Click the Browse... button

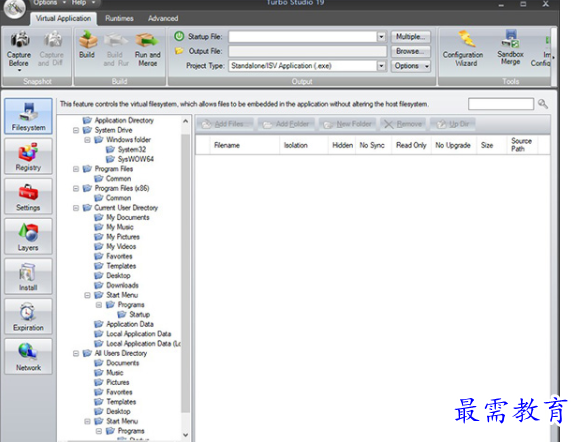point(410,51)
